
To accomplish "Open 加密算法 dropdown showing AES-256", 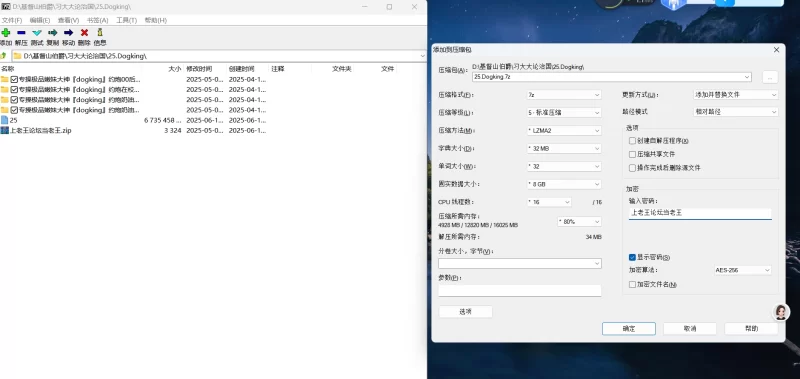I will click(x=742, y=270).
